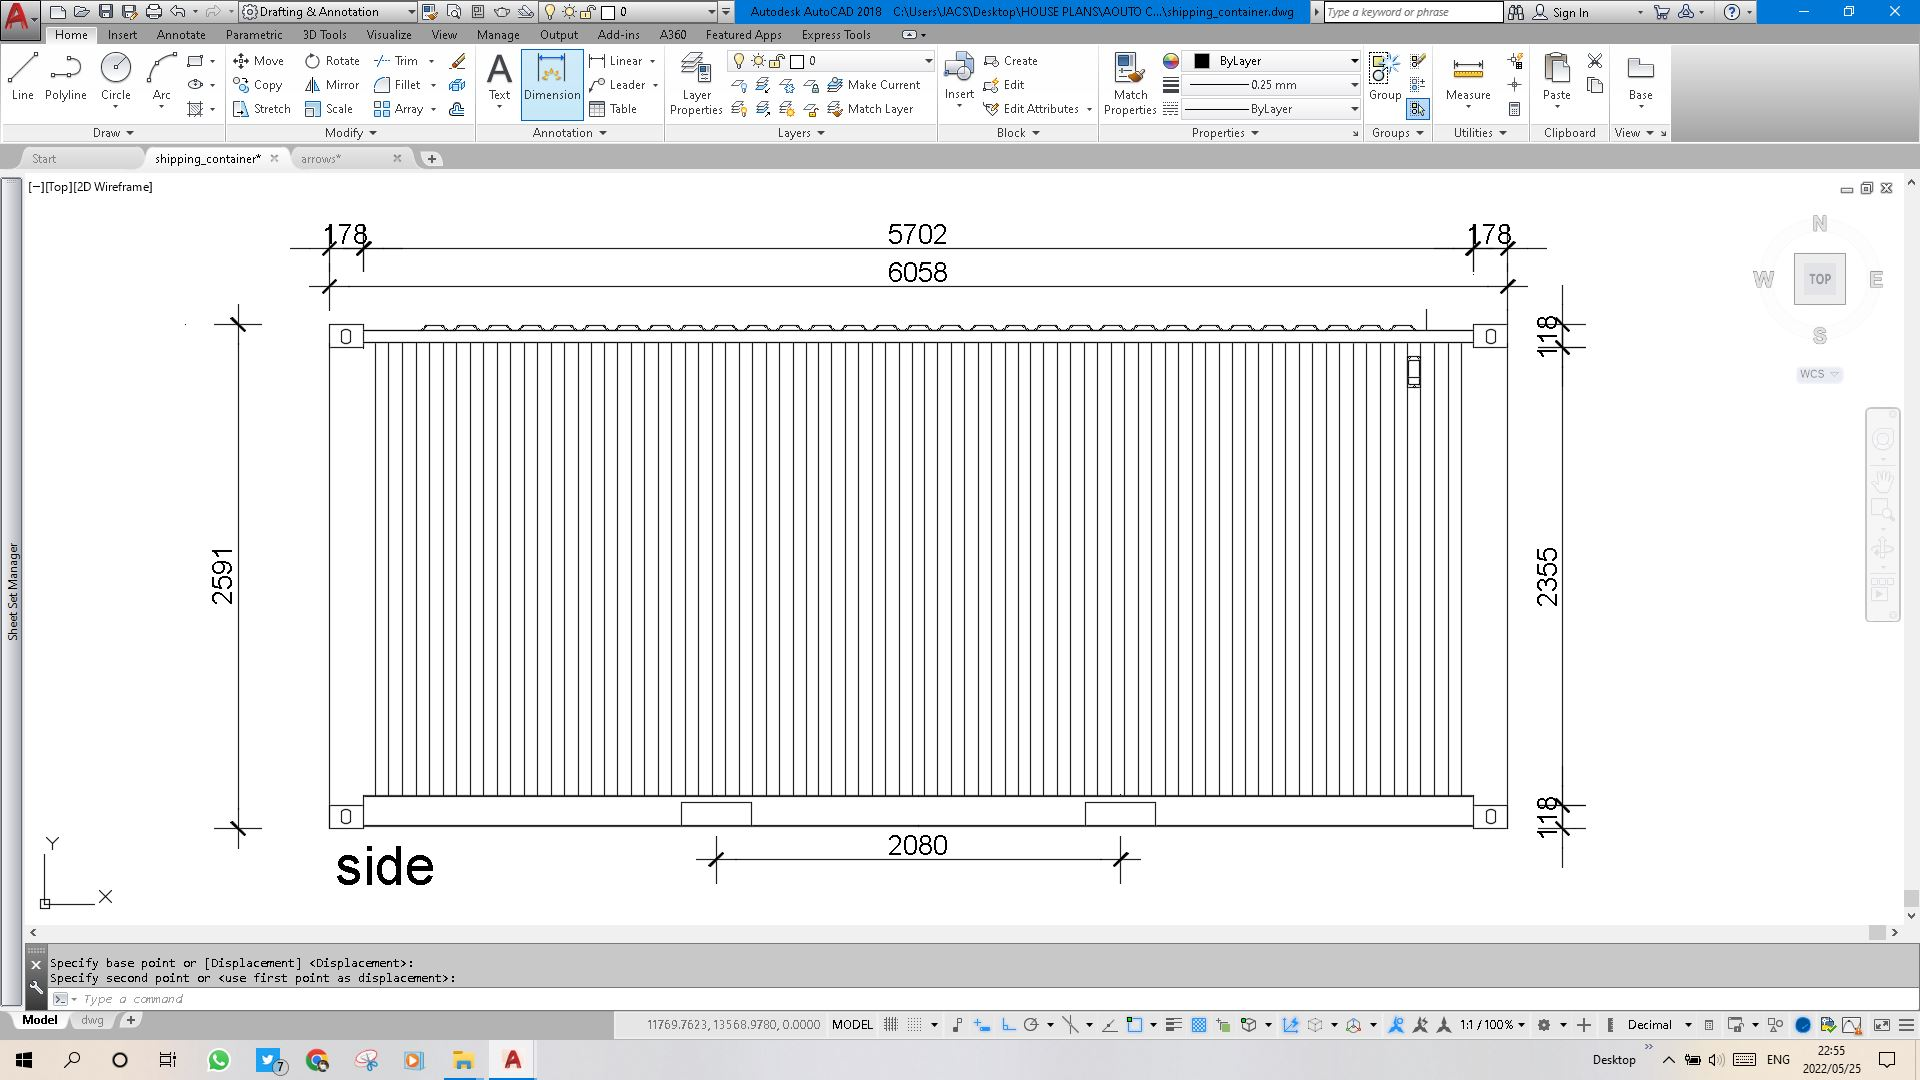Toggle lineweight display in status bar

[x=1174, y=1025]
